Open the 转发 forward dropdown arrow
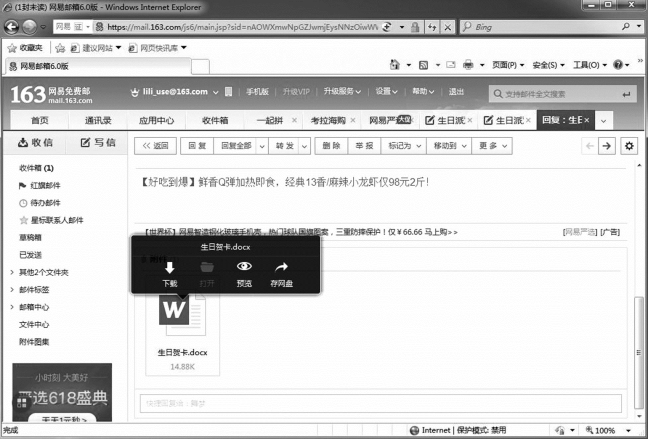The width and height of the screenshot is (648, 439). [305, 146]
